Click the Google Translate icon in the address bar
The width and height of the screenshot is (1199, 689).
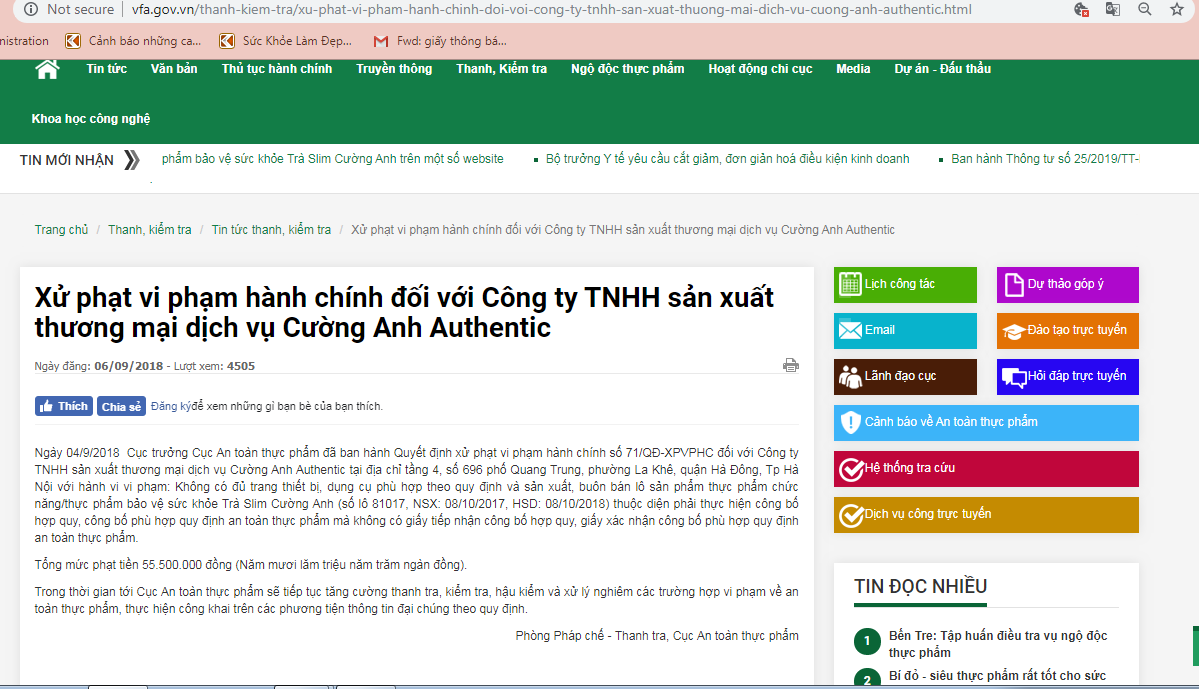1112,10
